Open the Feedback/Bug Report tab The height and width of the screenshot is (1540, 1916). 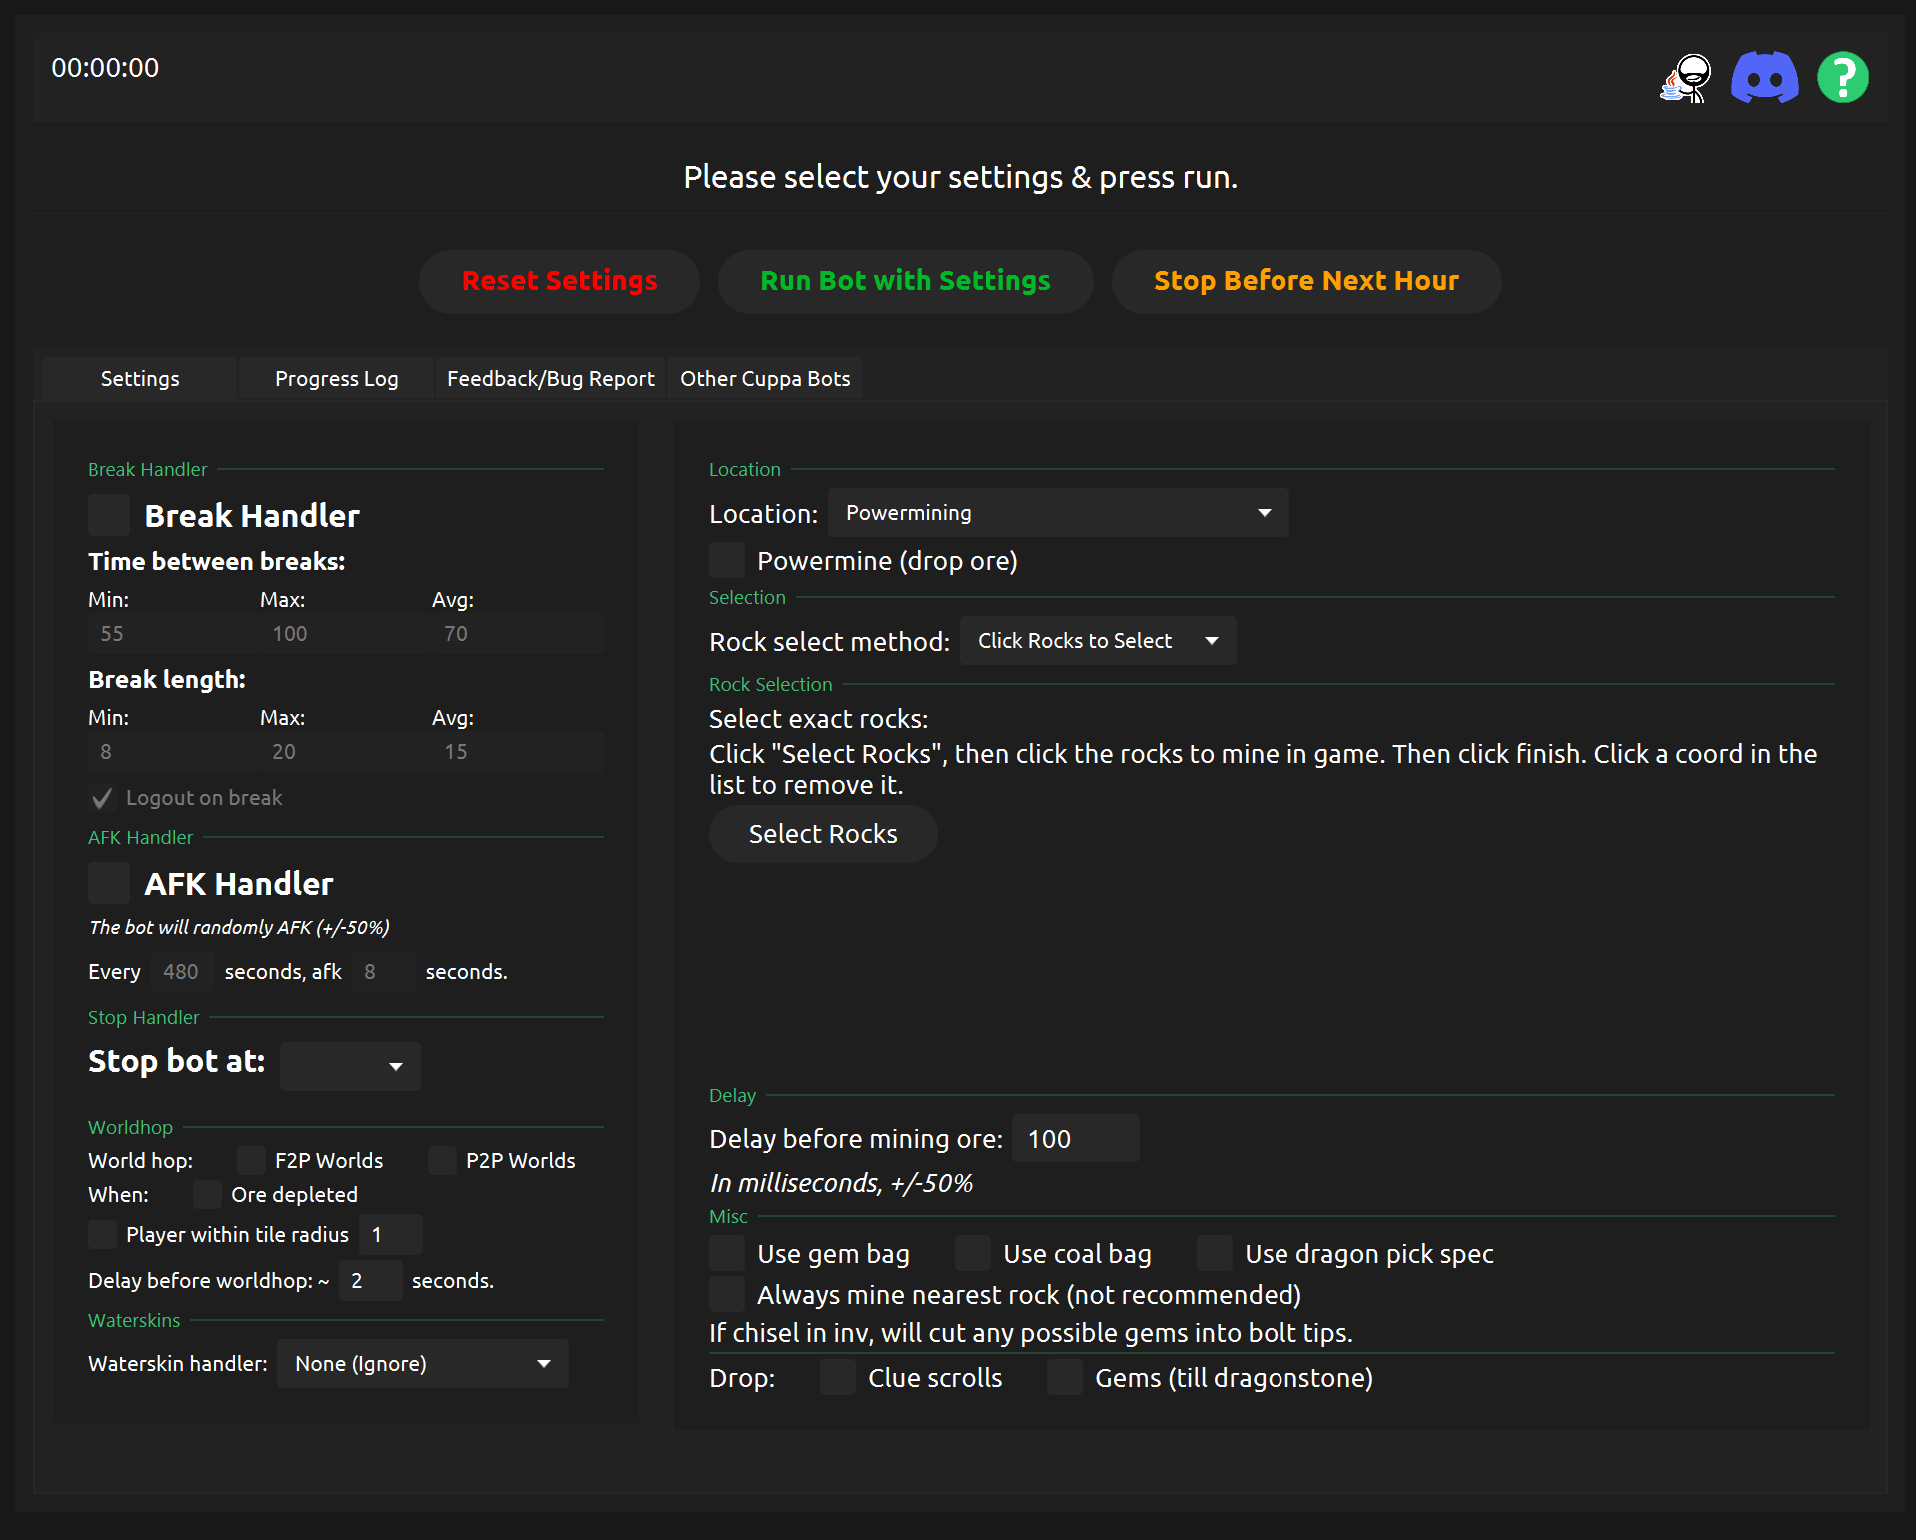tap(550, 379)
